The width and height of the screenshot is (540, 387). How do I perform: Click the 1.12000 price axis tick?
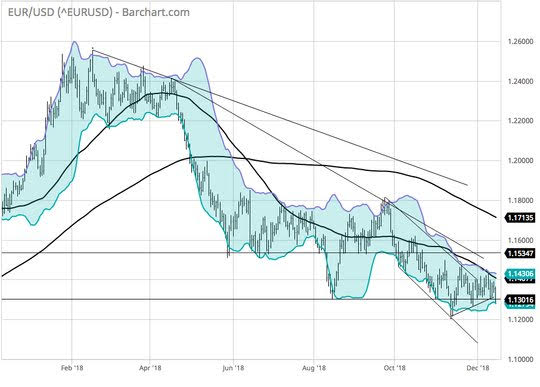pos(520,320)
